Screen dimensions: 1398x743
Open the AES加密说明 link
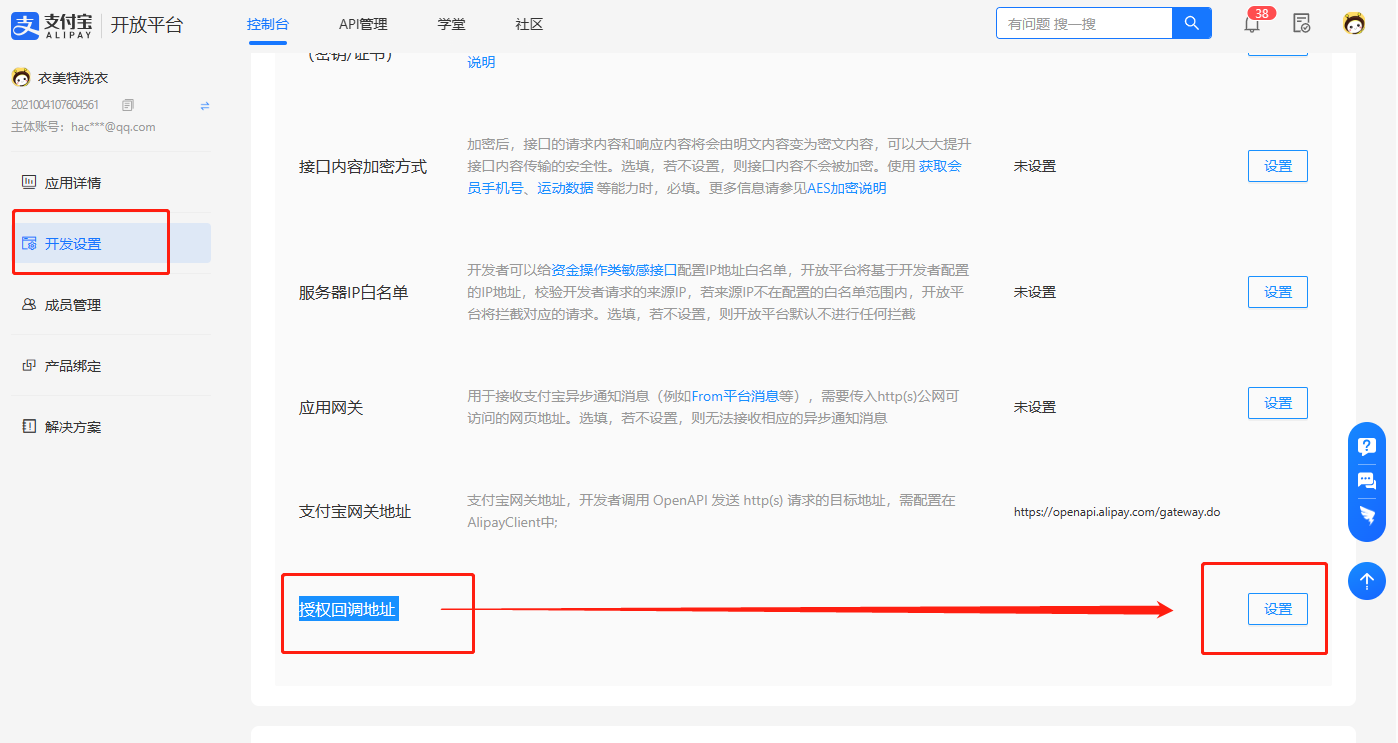(x=846, y=188)
